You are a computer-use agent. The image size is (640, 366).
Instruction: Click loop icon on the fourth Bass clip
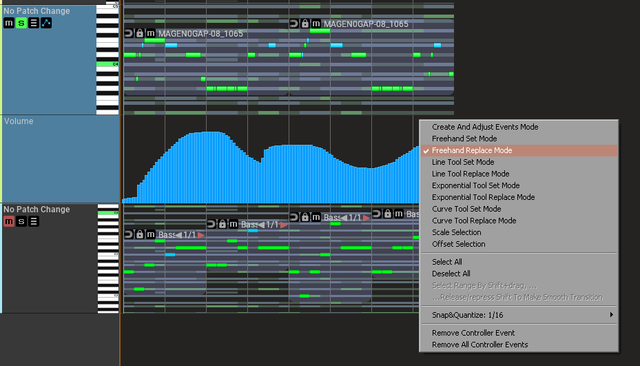(377, 213)
